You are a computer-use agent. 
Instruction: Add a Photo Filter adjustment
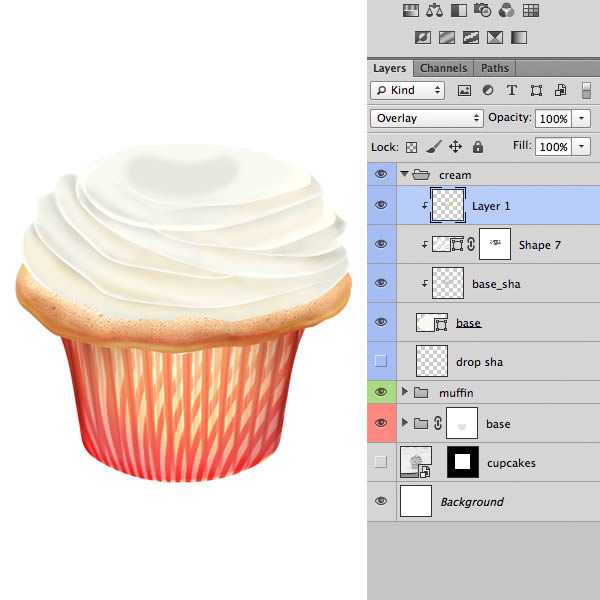(x=483, y=11)
